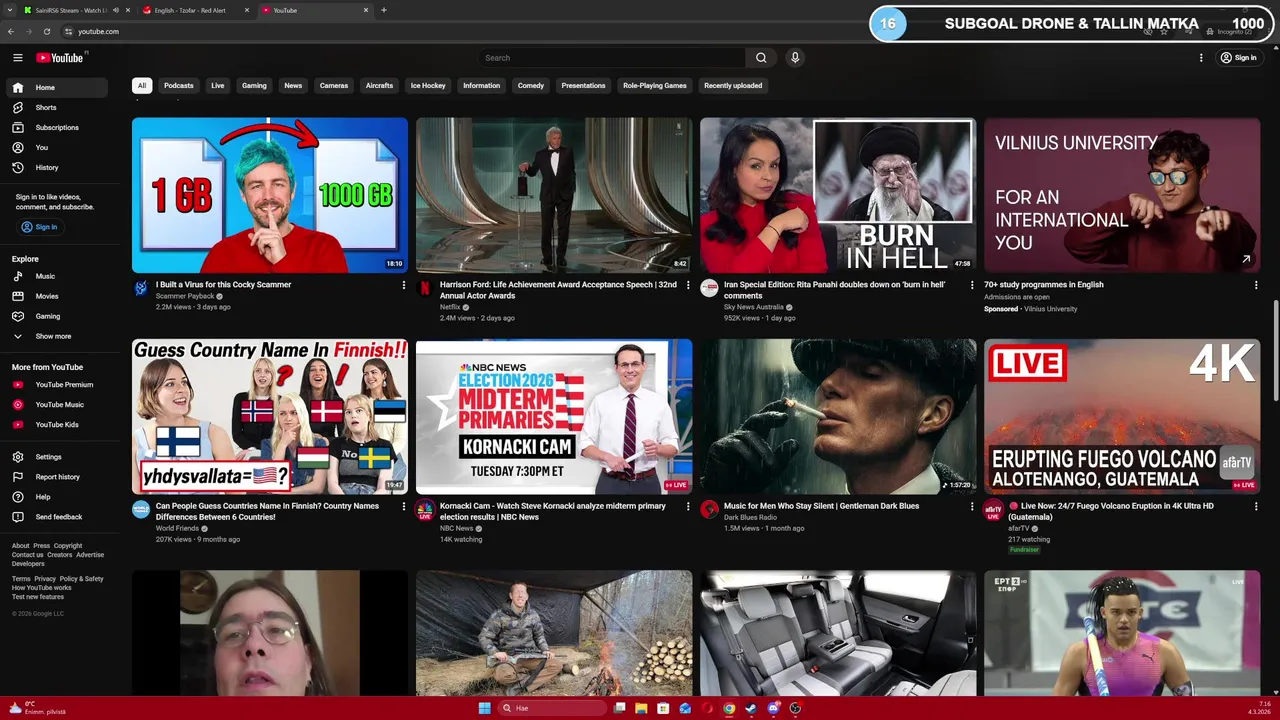The width and height of the screenshot is (1280, 720).
Task: Open File Explorer from taskbar
Action: 641,708
